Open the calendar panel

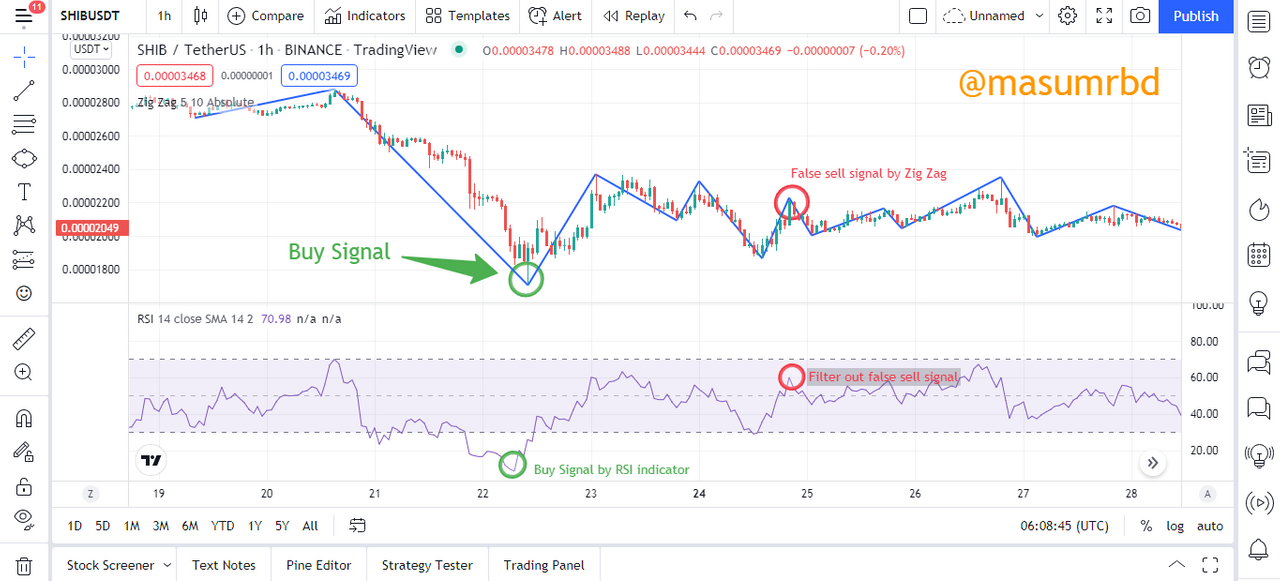pyautogui.click(x=1260, y=255)
